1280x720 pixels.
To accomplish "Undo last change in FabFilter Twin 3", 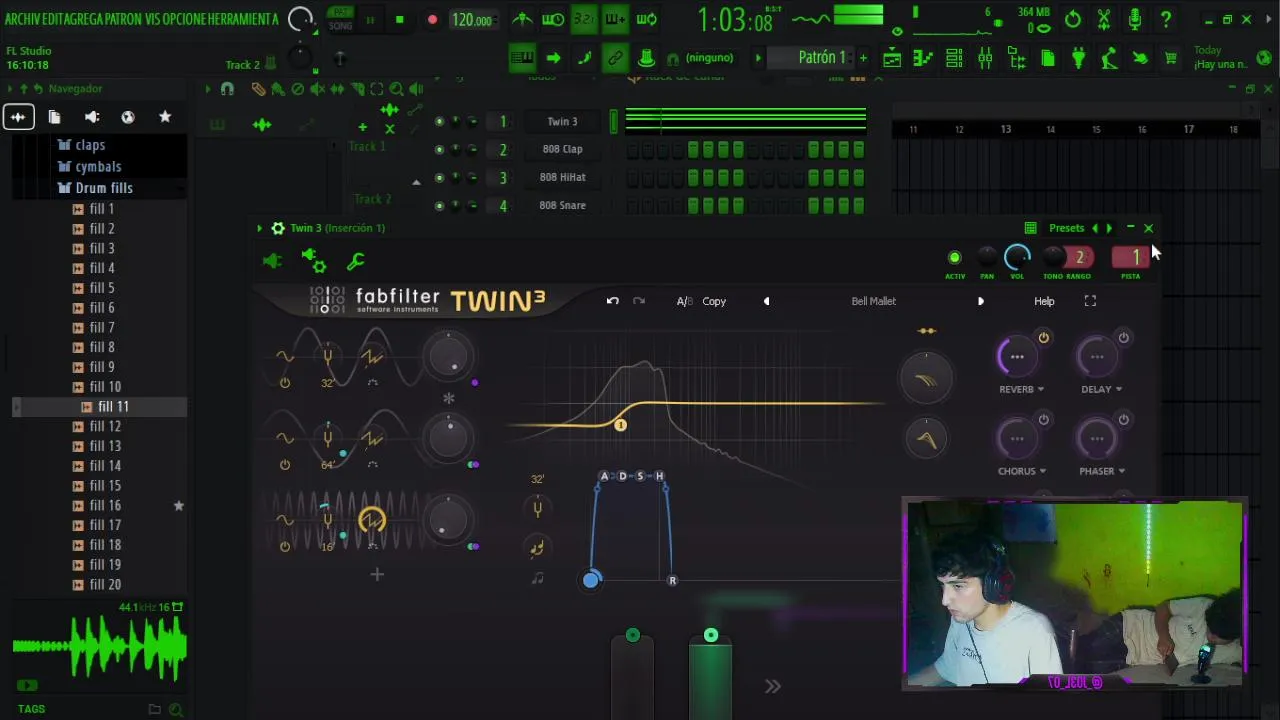I will (613, 301).
